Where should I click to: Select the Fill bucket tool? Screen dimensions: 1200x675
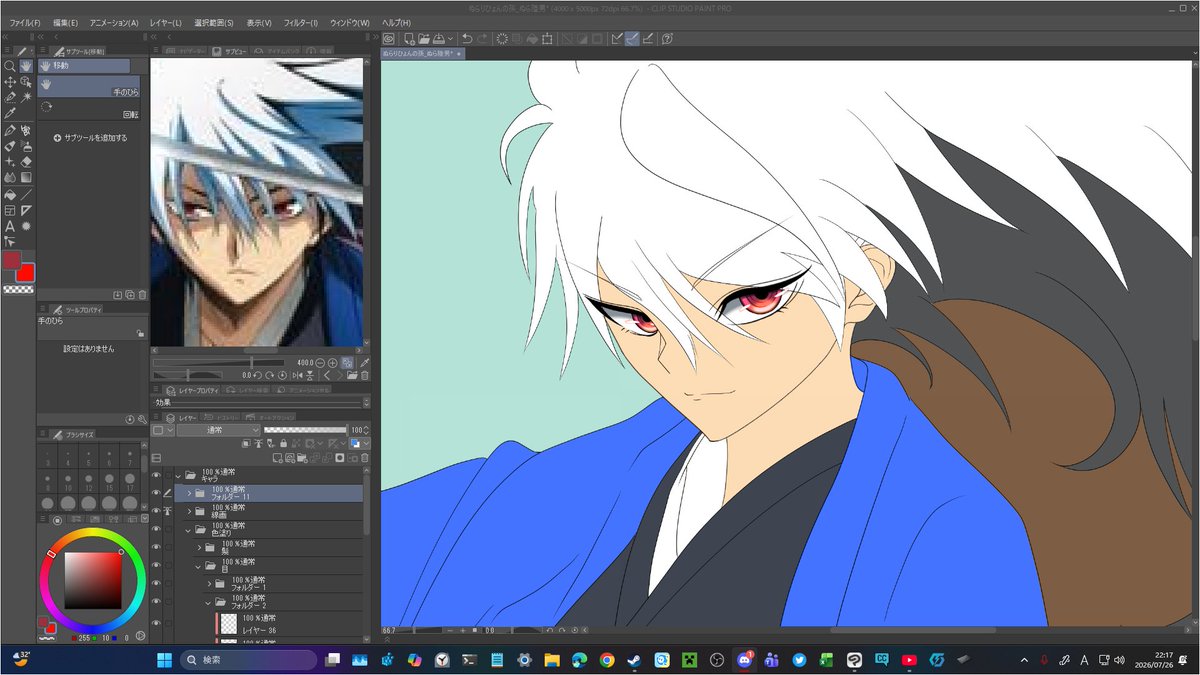10,195
